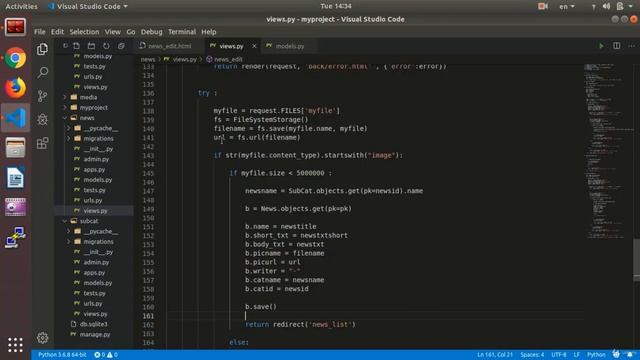The image size is (640, 360).
Task: Click the feedback smiley in status bar
Action: pos(616,354)
